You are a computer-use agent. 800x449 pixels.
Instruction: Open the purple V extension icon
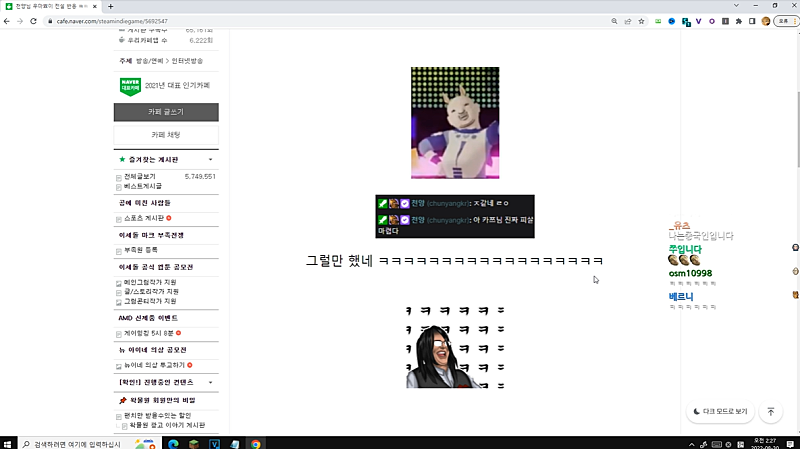(698, 21)
